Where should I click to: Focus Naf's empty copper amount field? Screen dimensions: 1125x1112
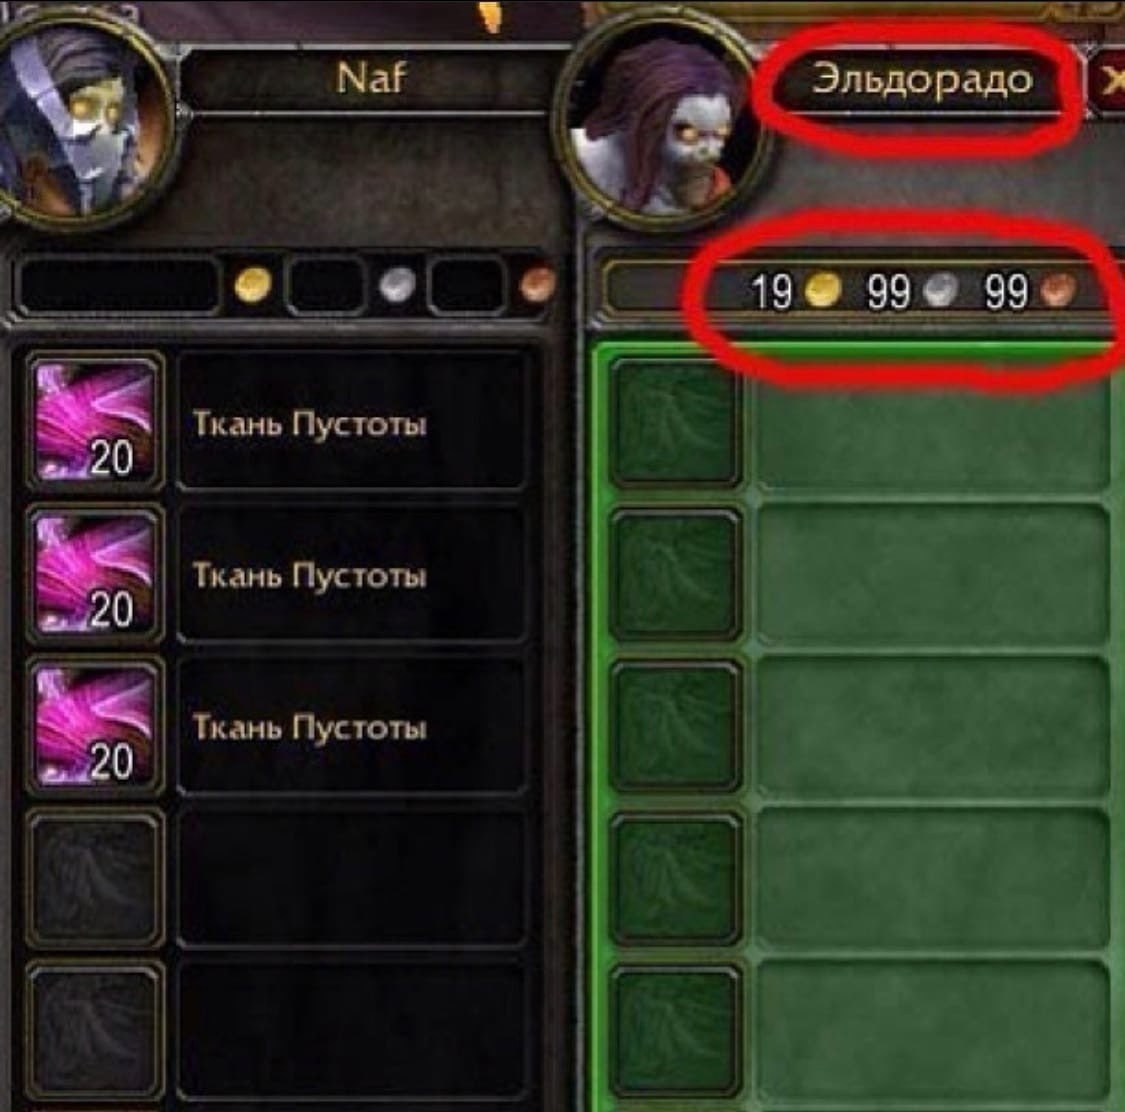(x=467, y=285)
